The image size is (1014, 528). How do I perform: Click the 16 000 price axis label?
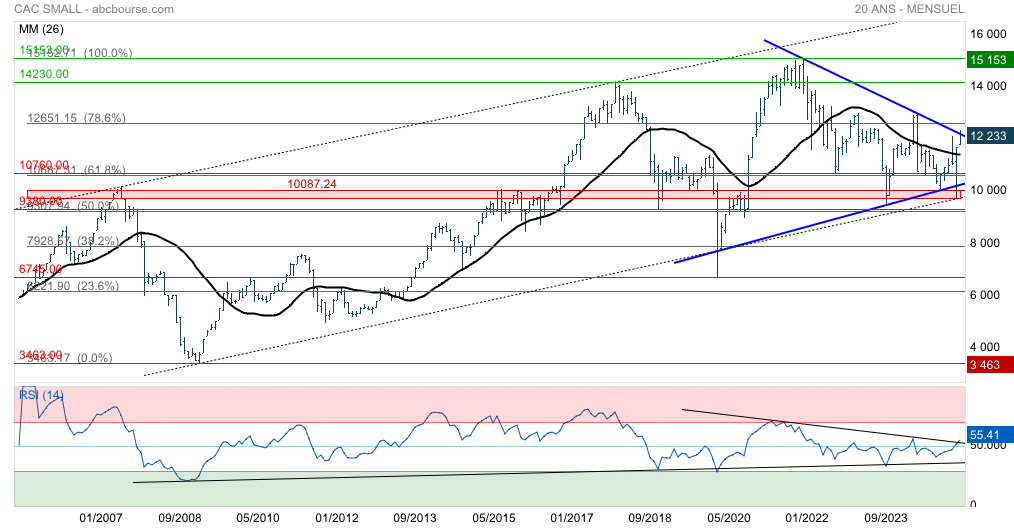coord(988,34)
